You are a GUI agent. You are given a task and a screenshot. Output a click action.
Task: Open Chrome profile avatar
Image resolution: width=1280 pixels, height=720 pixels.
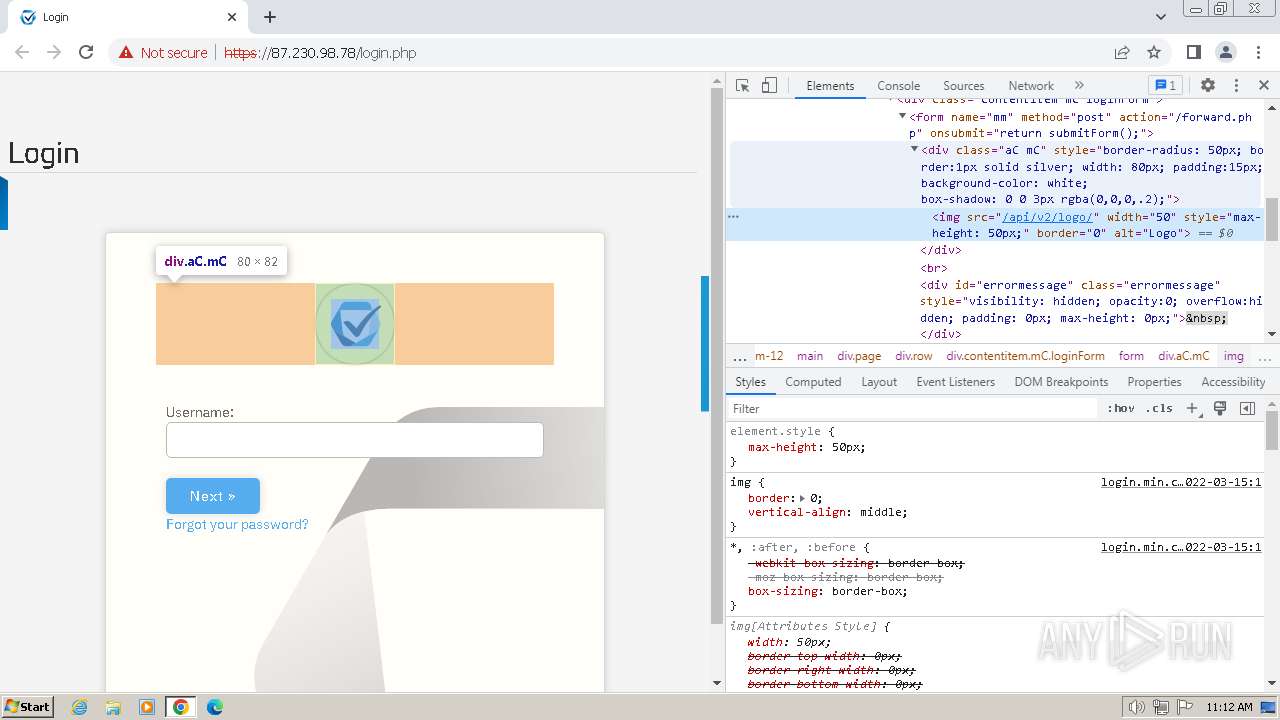point(1226,53)
